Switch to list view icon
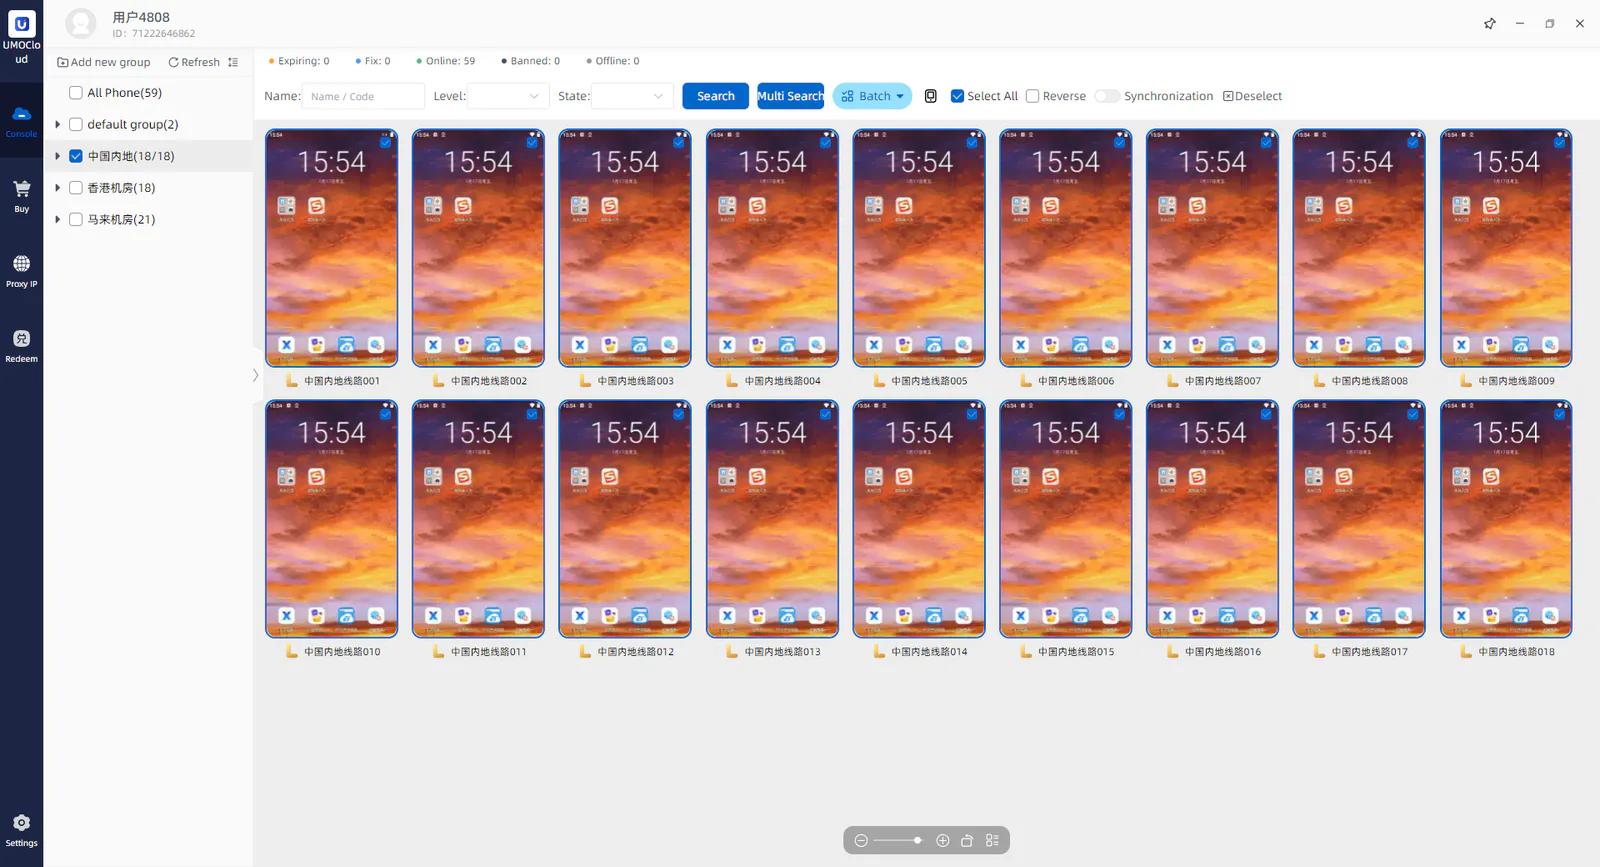This screenshot has width=1600, height=867. [x=992, y=841]
